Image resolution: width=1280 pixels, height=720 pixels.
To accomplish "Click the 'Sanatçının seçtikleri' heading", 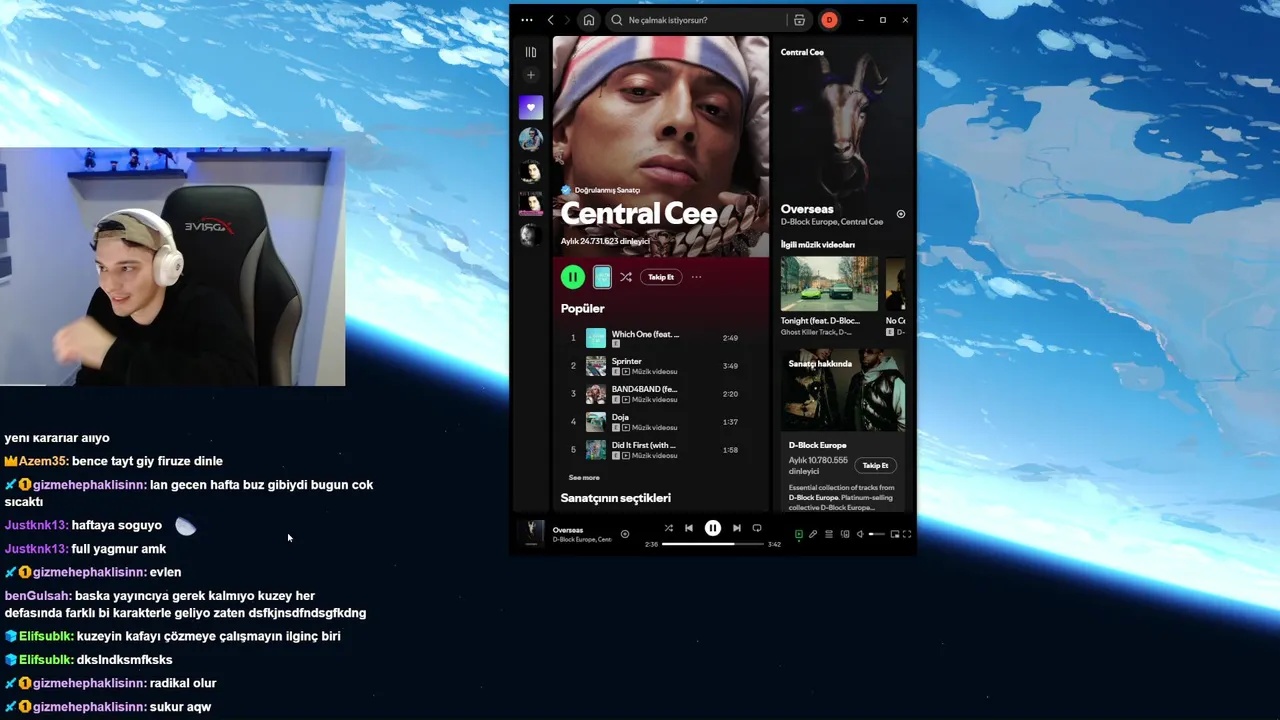I will coord(616,498).
